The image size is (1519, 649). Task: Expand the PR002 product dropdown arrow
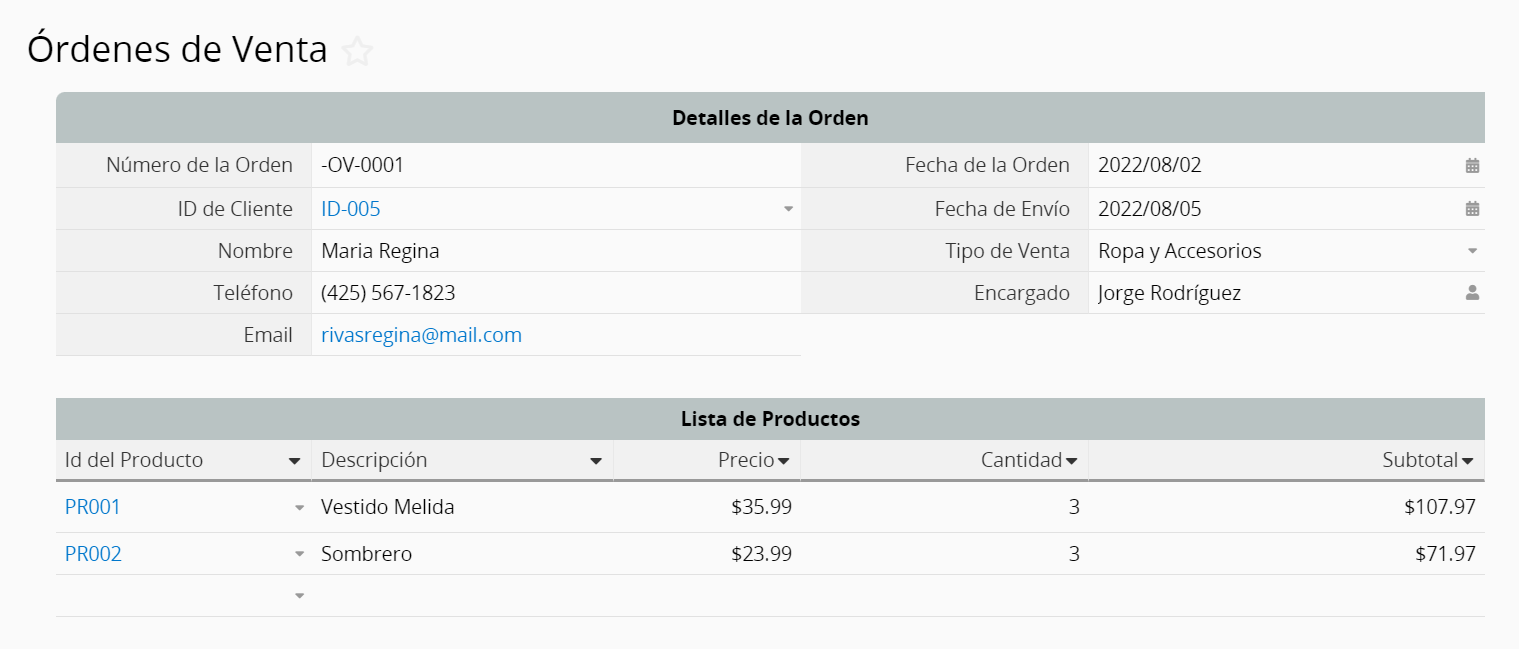299,554
